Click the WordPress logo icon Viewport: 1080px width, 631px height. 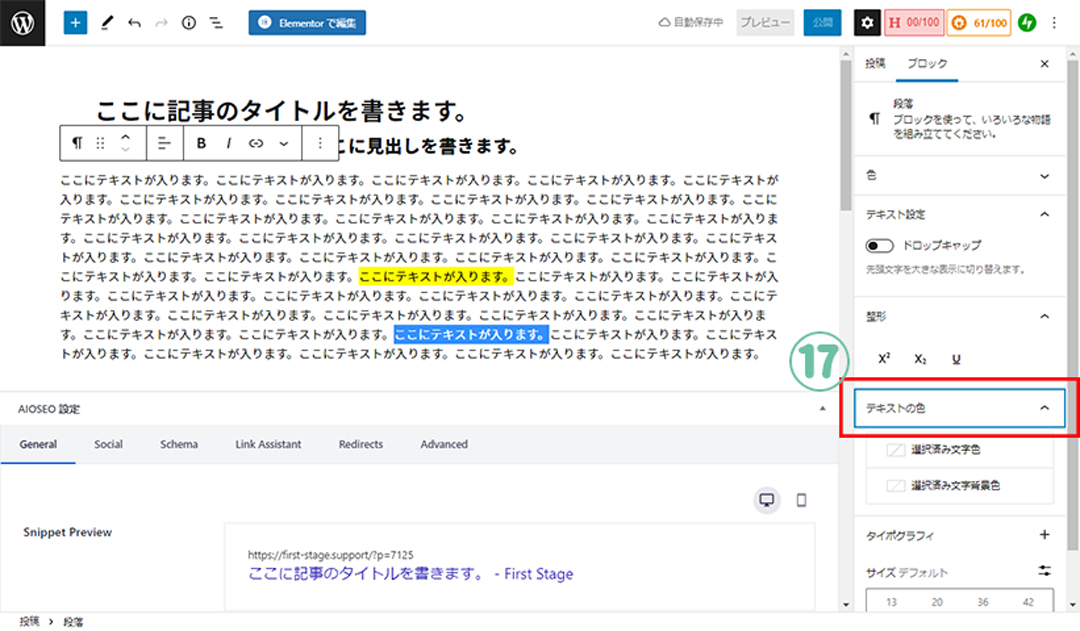coord(22,22)
